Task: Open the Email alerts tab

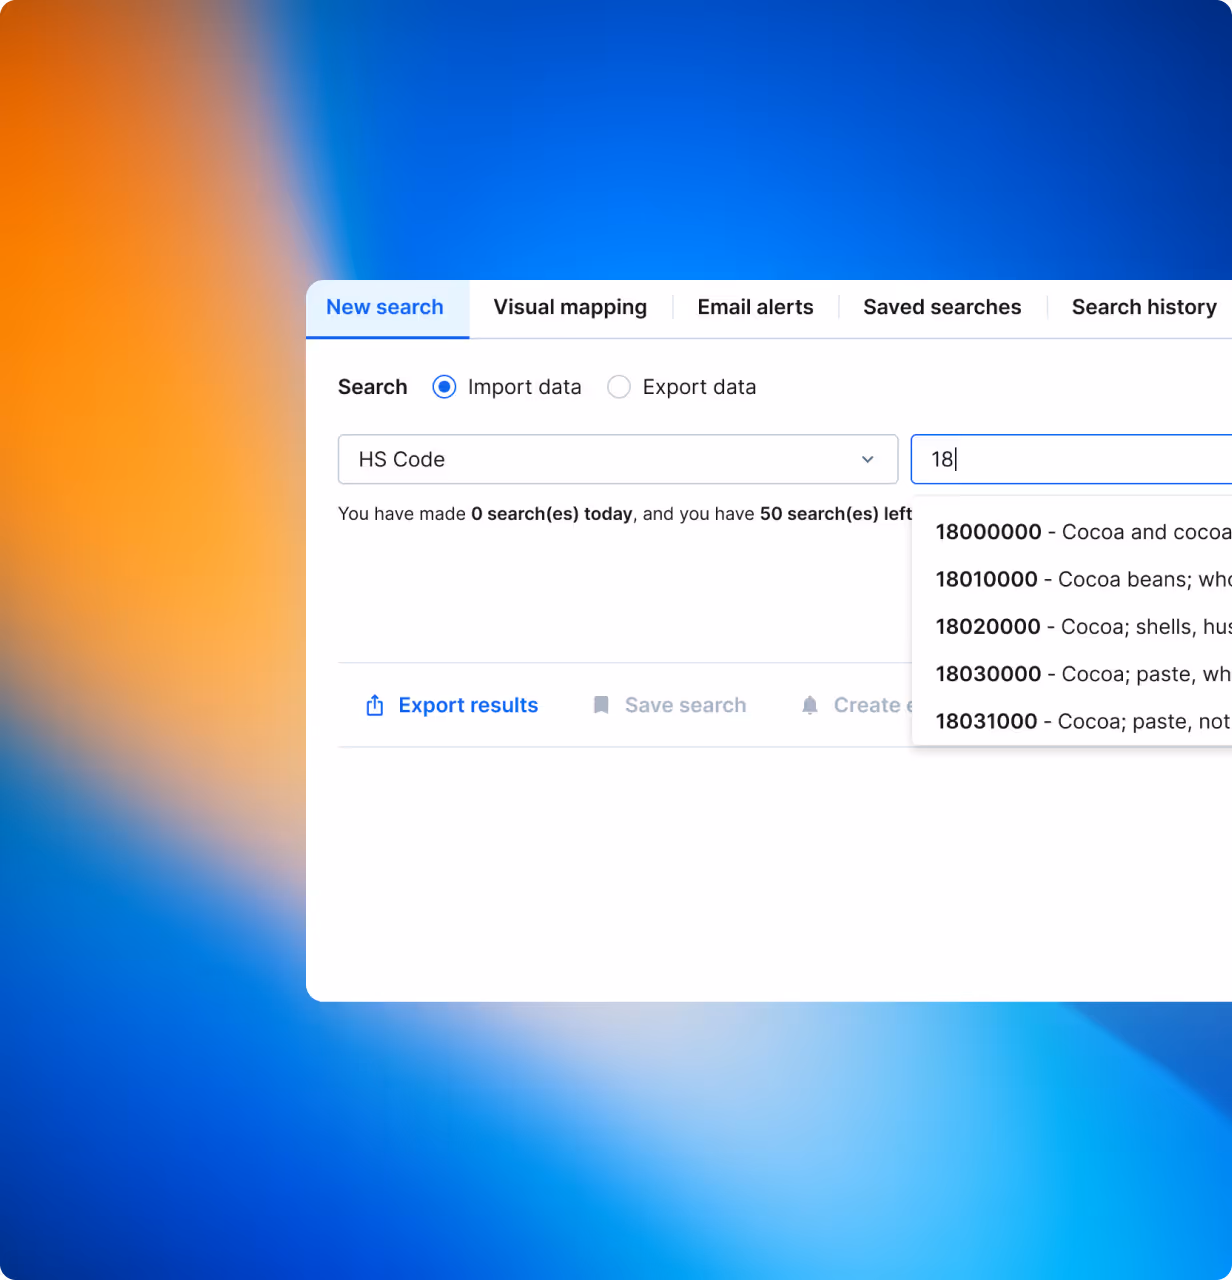Action: tap(755, 307)
